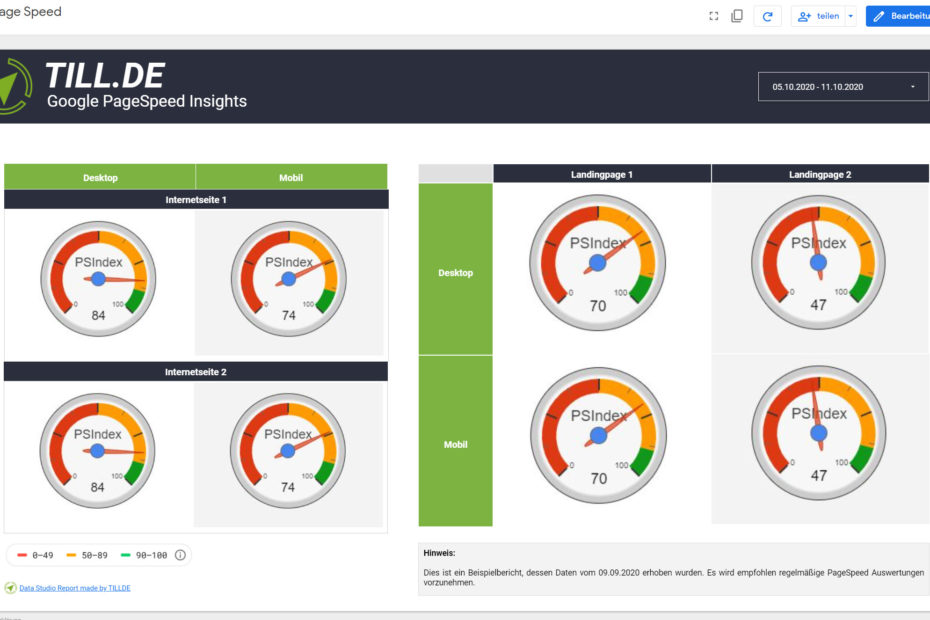Open edit mode with Bearbeiten button
930x620 pixels.
coord(898,16)
